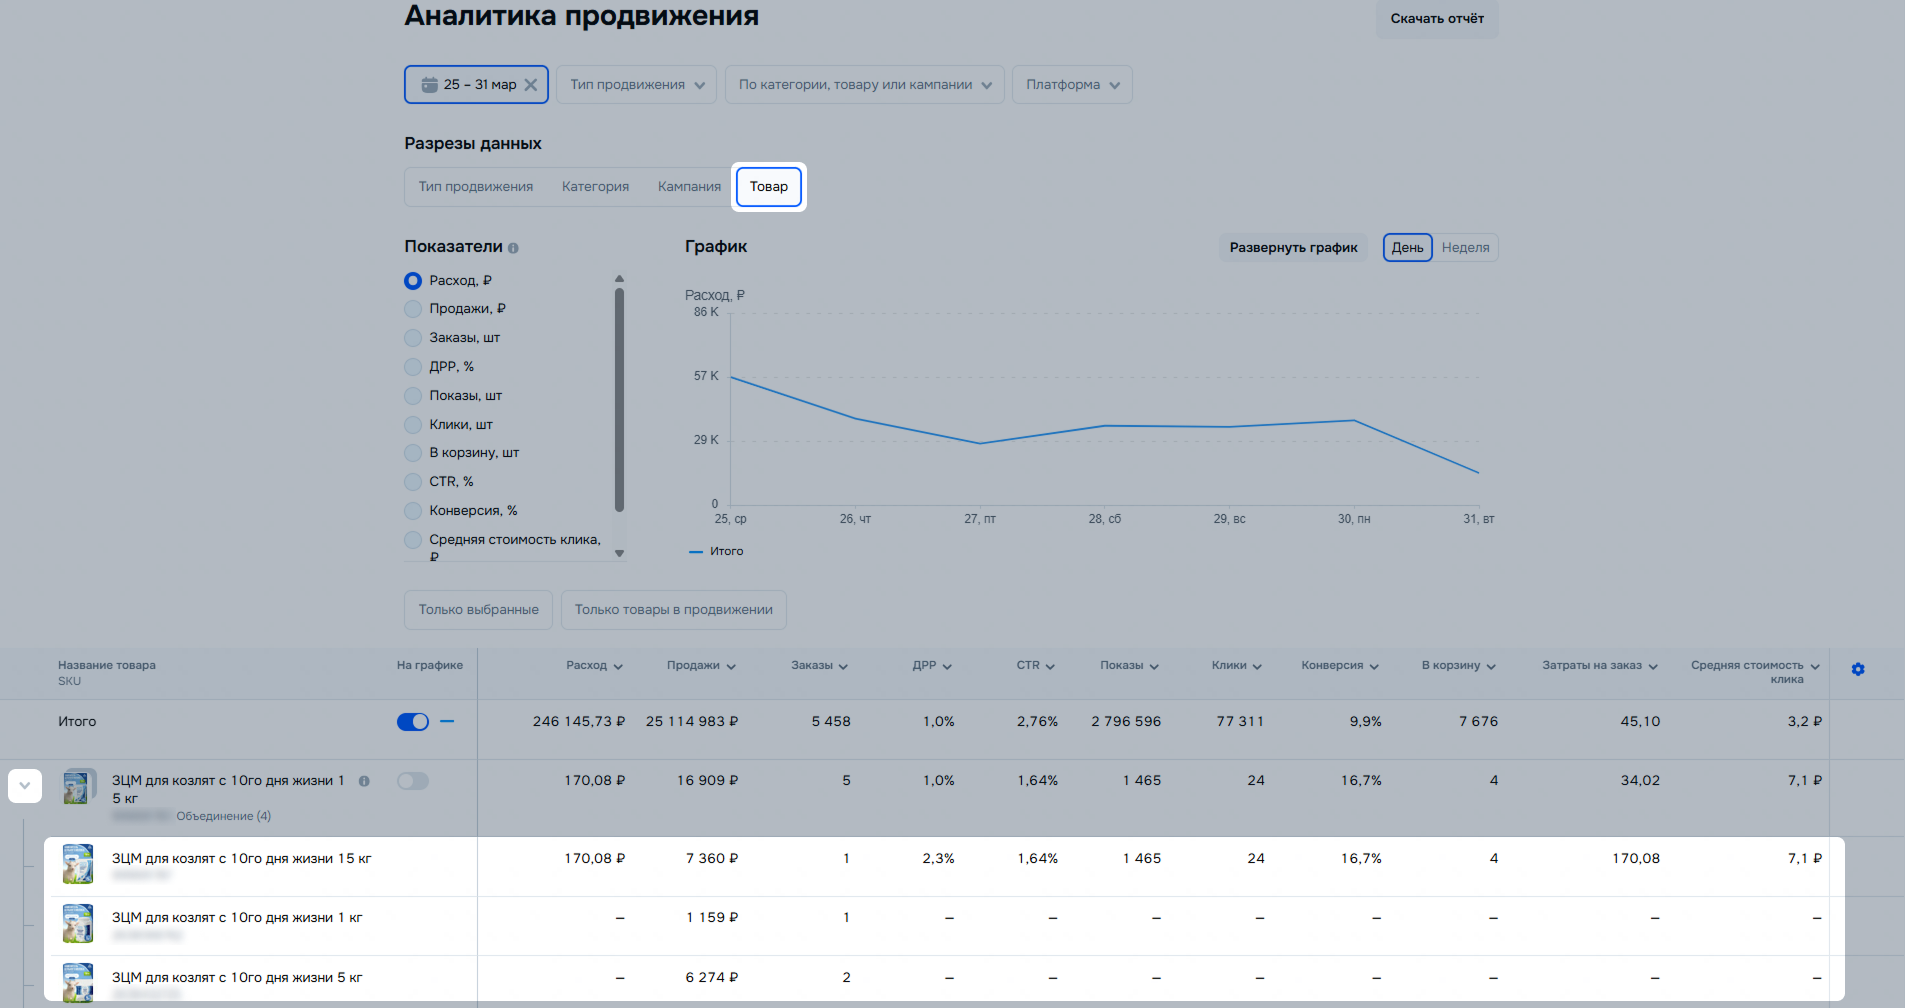
Task: Select the Продажи, ₽ metric radio button
Action: pos(413,309)
